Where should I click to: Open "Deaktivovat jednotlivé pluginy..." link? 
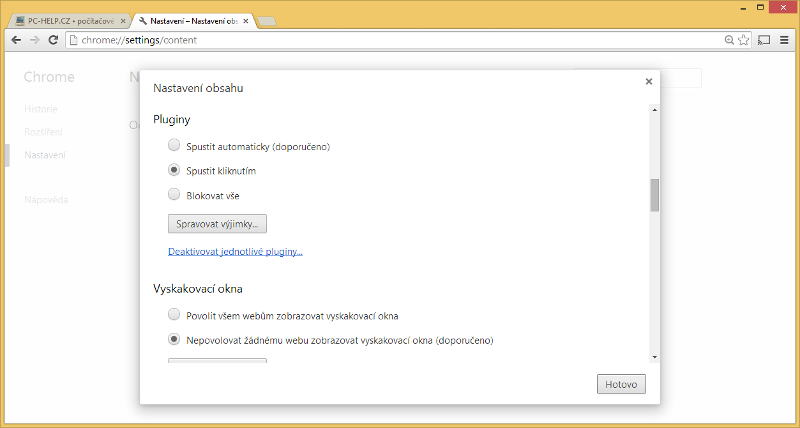tap(235, 251)
